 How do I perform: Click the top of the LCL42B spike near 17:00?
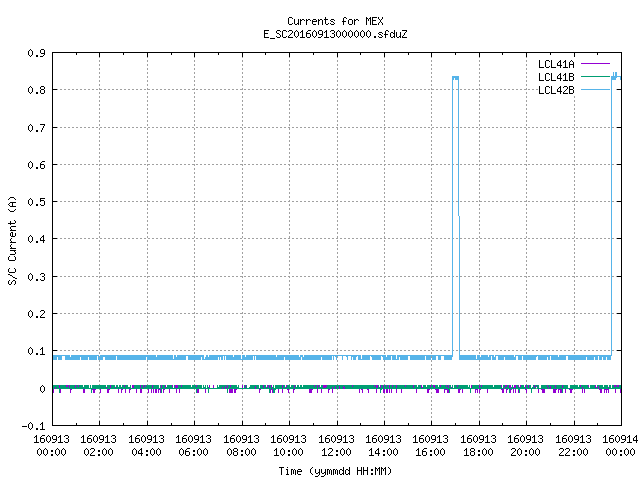tap(456, 78)
